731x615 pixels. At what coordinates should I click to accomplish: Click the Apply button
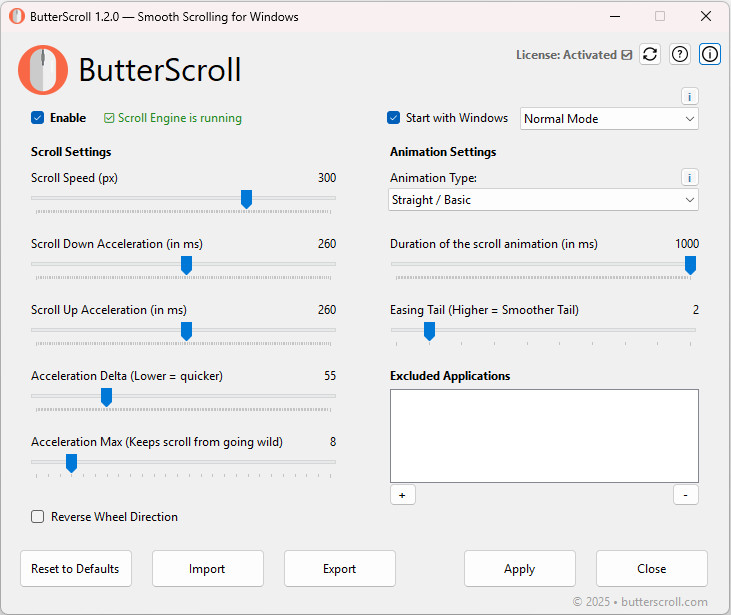(x=520, y=569)
